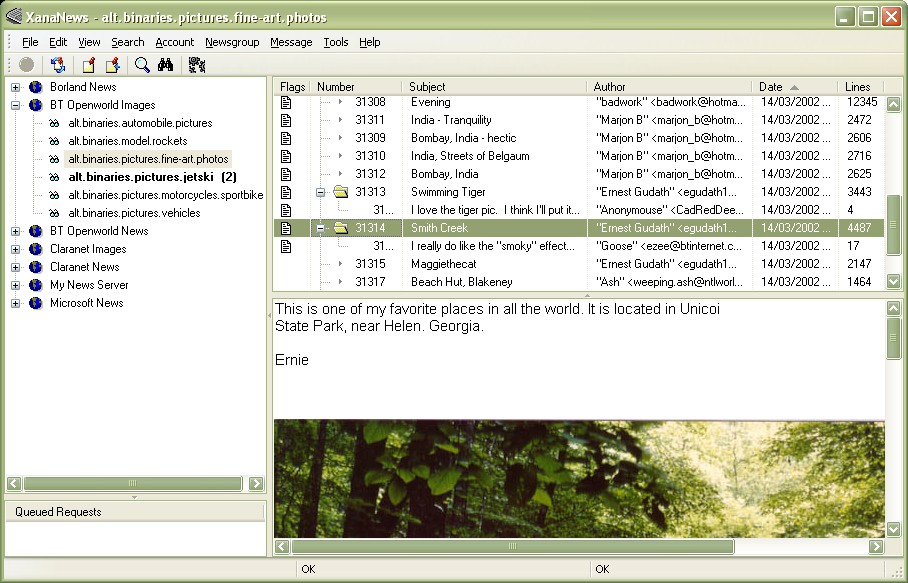Sort messages by the Author column header
The image size is (908, 583).
click(669, 87)
